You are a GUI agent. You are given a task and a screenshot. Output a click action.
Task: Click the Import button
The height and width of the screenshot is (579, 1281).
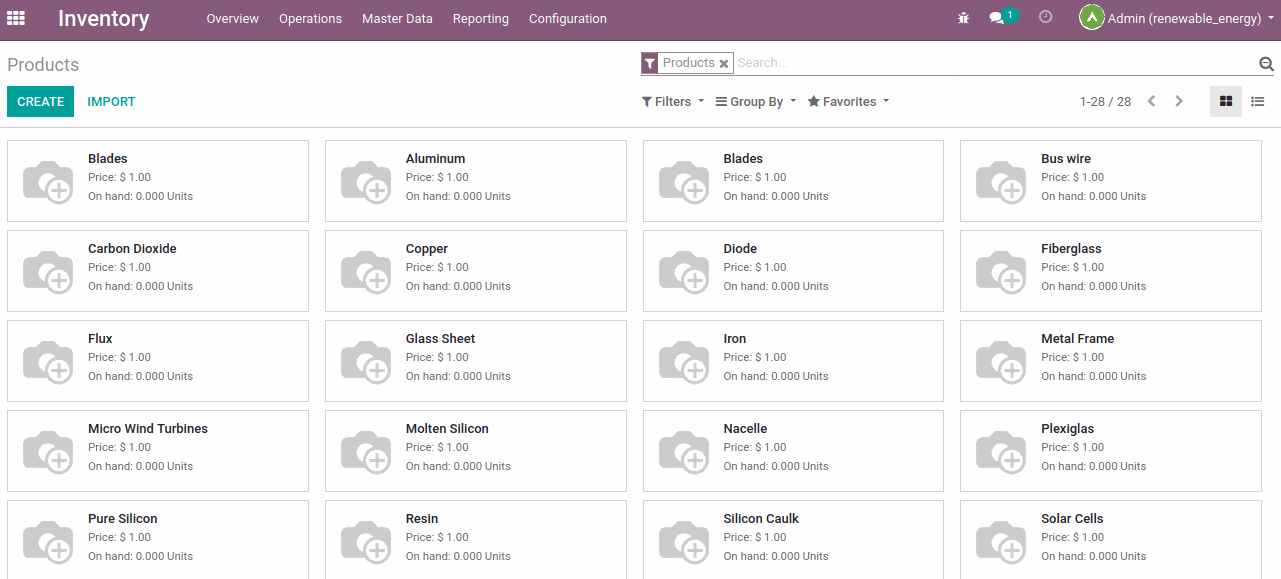(111, 102)
